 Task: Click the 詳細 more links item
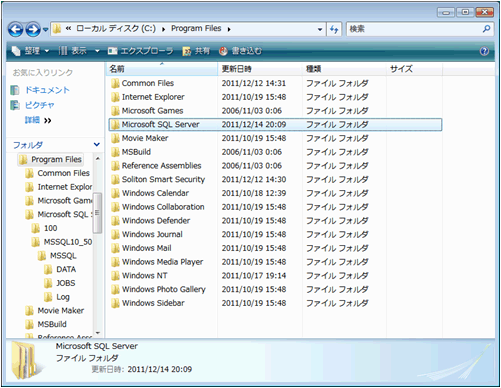(38, 120)
